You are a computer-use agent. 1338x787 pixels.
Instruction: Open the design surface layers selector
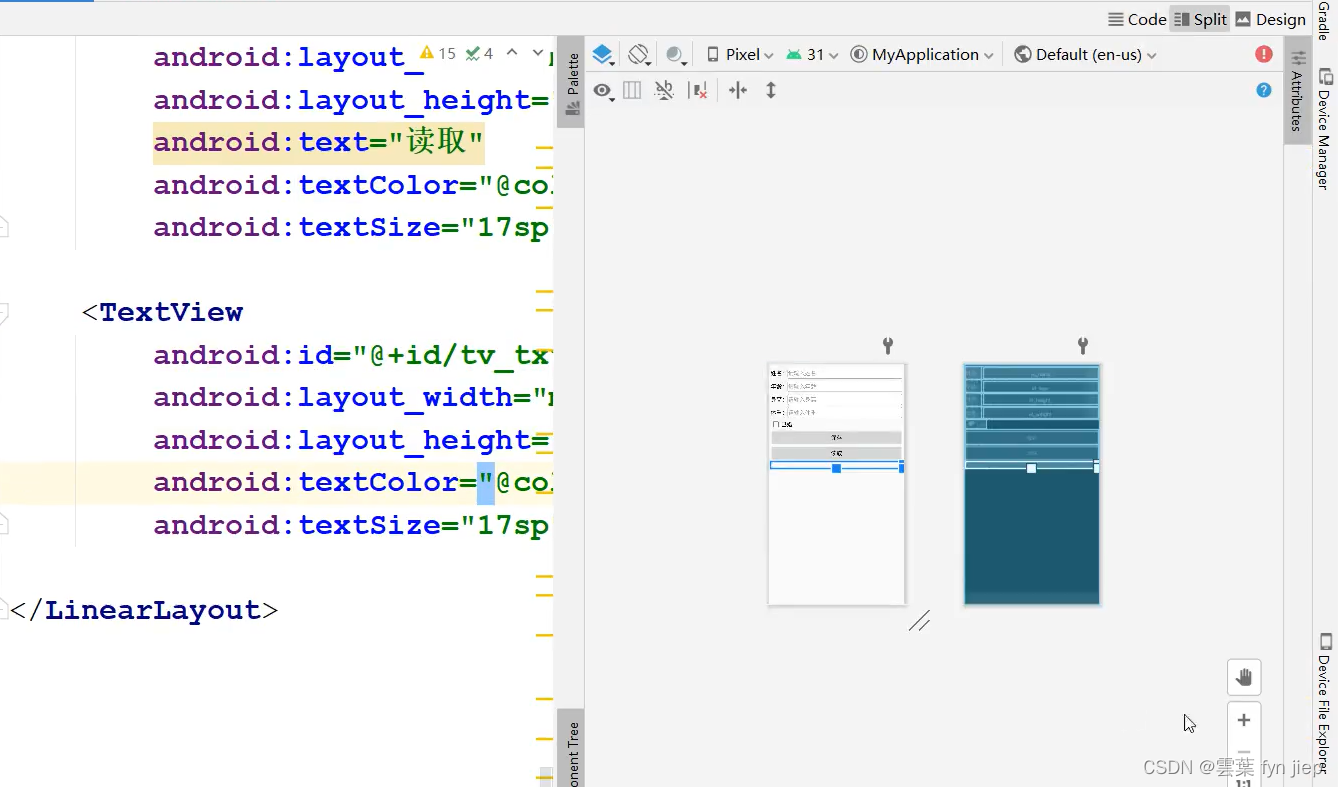tap(603, 54)
